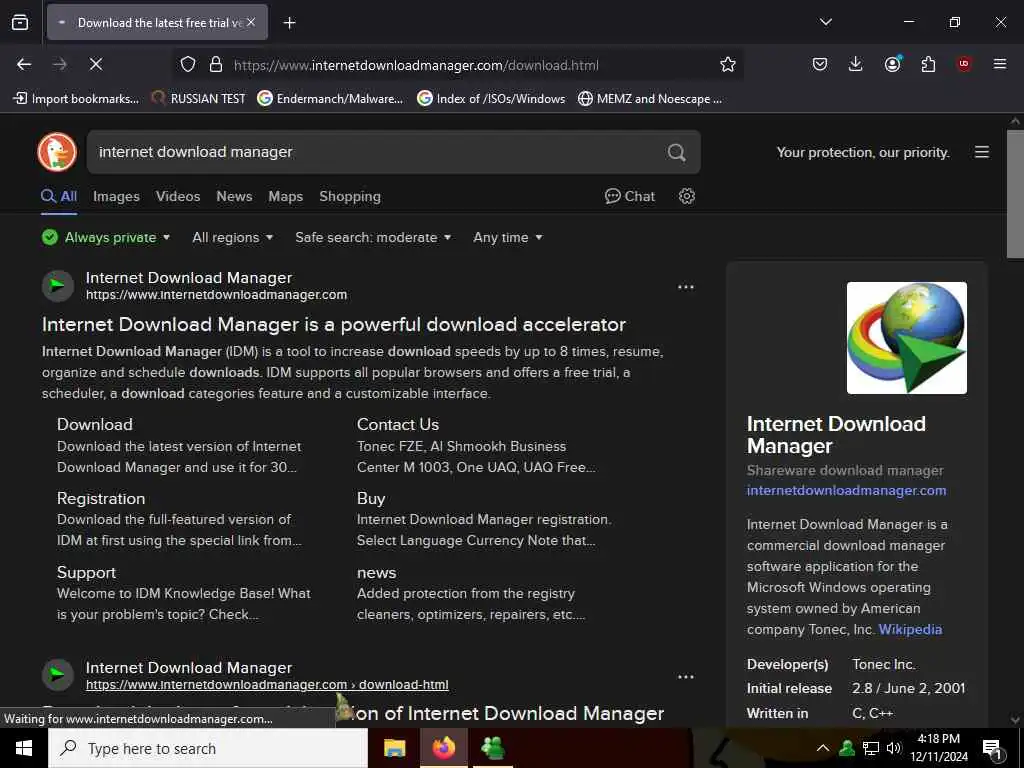Open the Buy sitelink

(x=371, y=498)
